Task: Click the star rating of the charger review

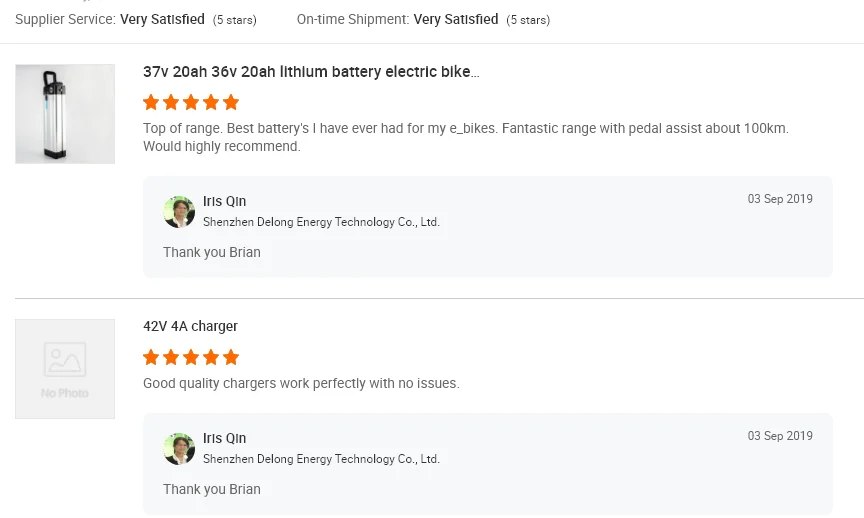Action: click(x=191, y=357)
